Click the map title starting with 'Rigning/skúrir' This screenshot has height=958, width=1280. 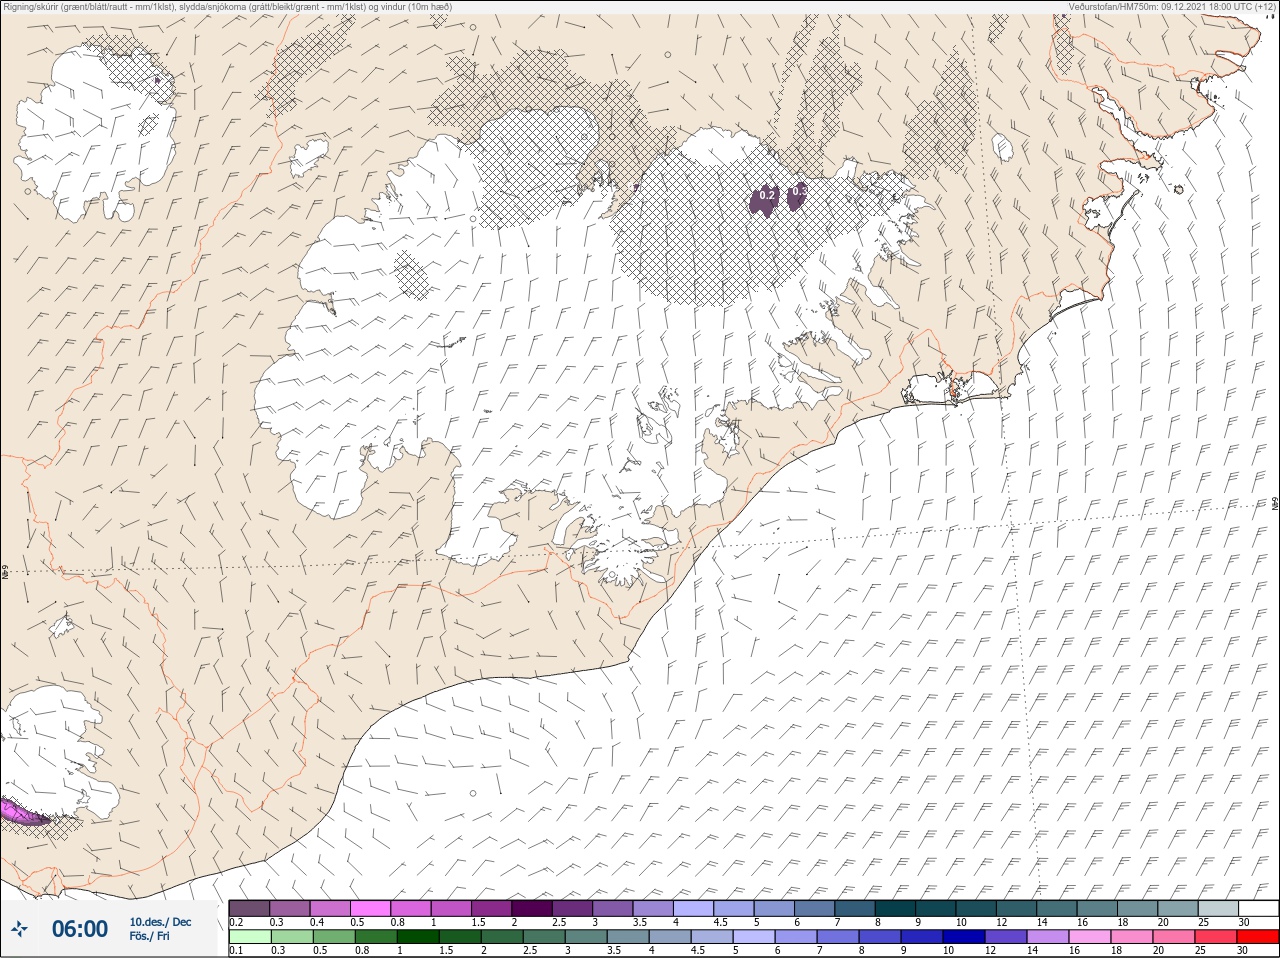[x=228, y=6]
